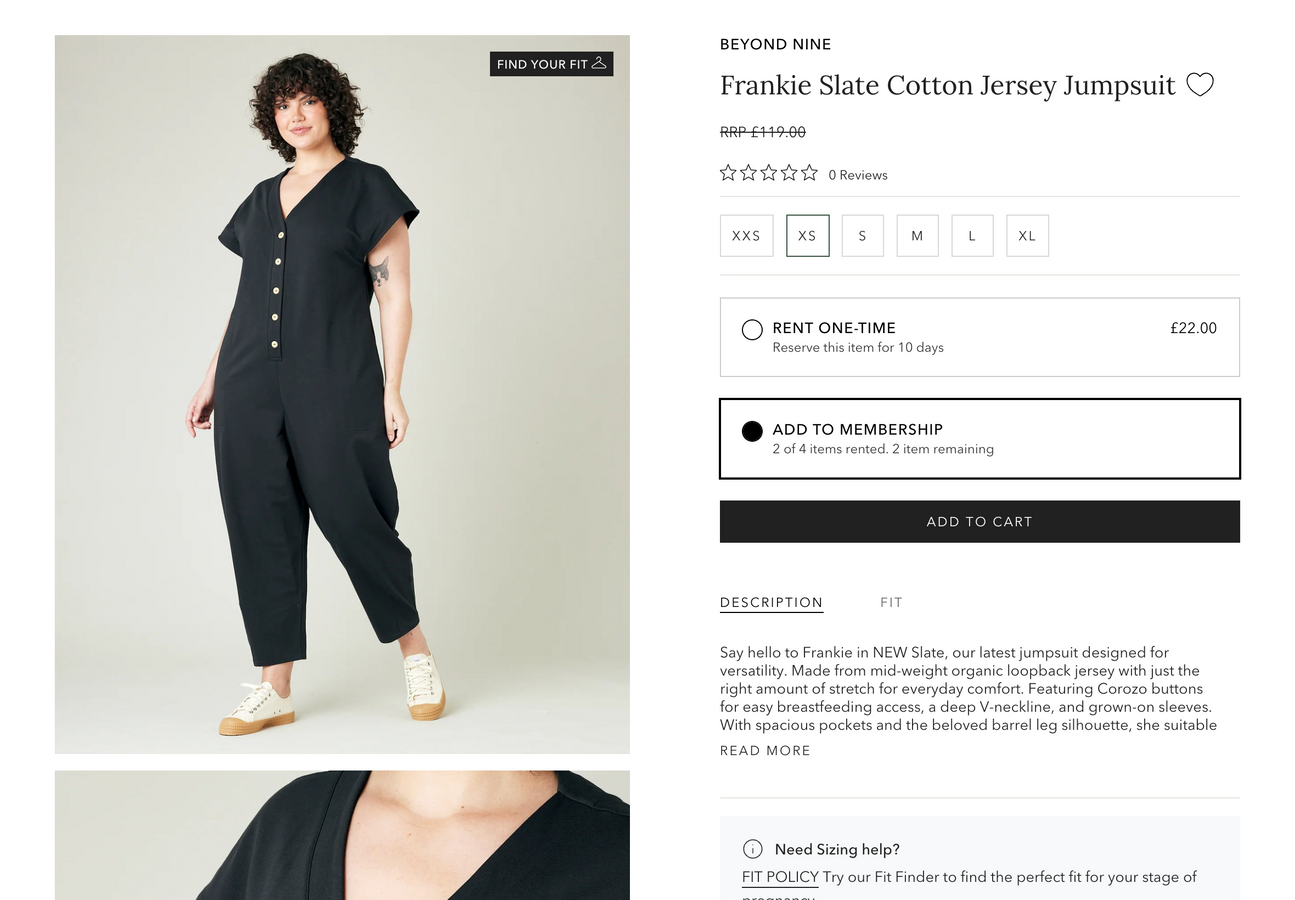
Task: Click the neckline close-up photo
Action: (342, 836)
